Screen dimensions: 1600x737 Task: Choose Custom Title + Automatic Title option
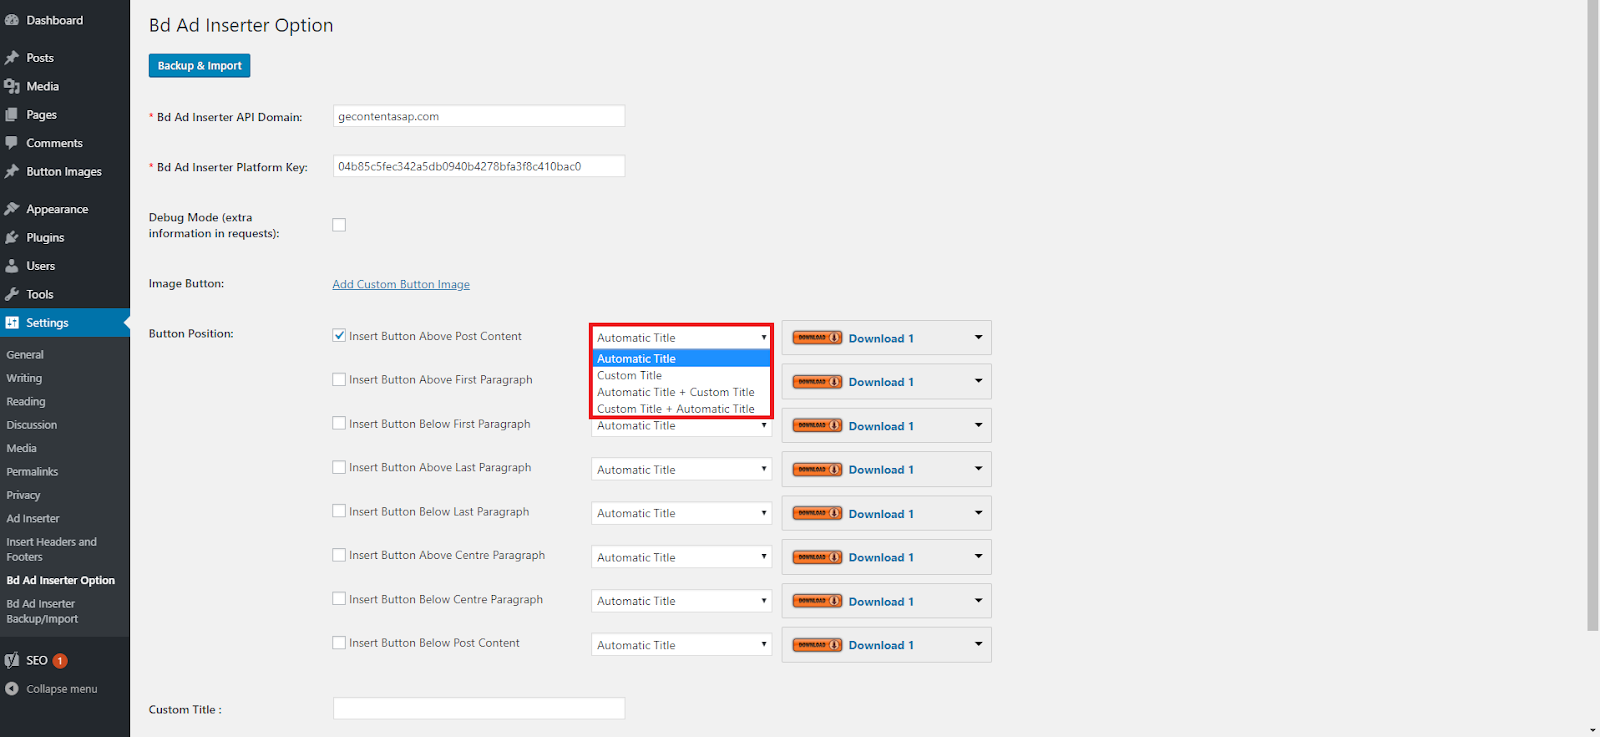click(x=681, y=409)
